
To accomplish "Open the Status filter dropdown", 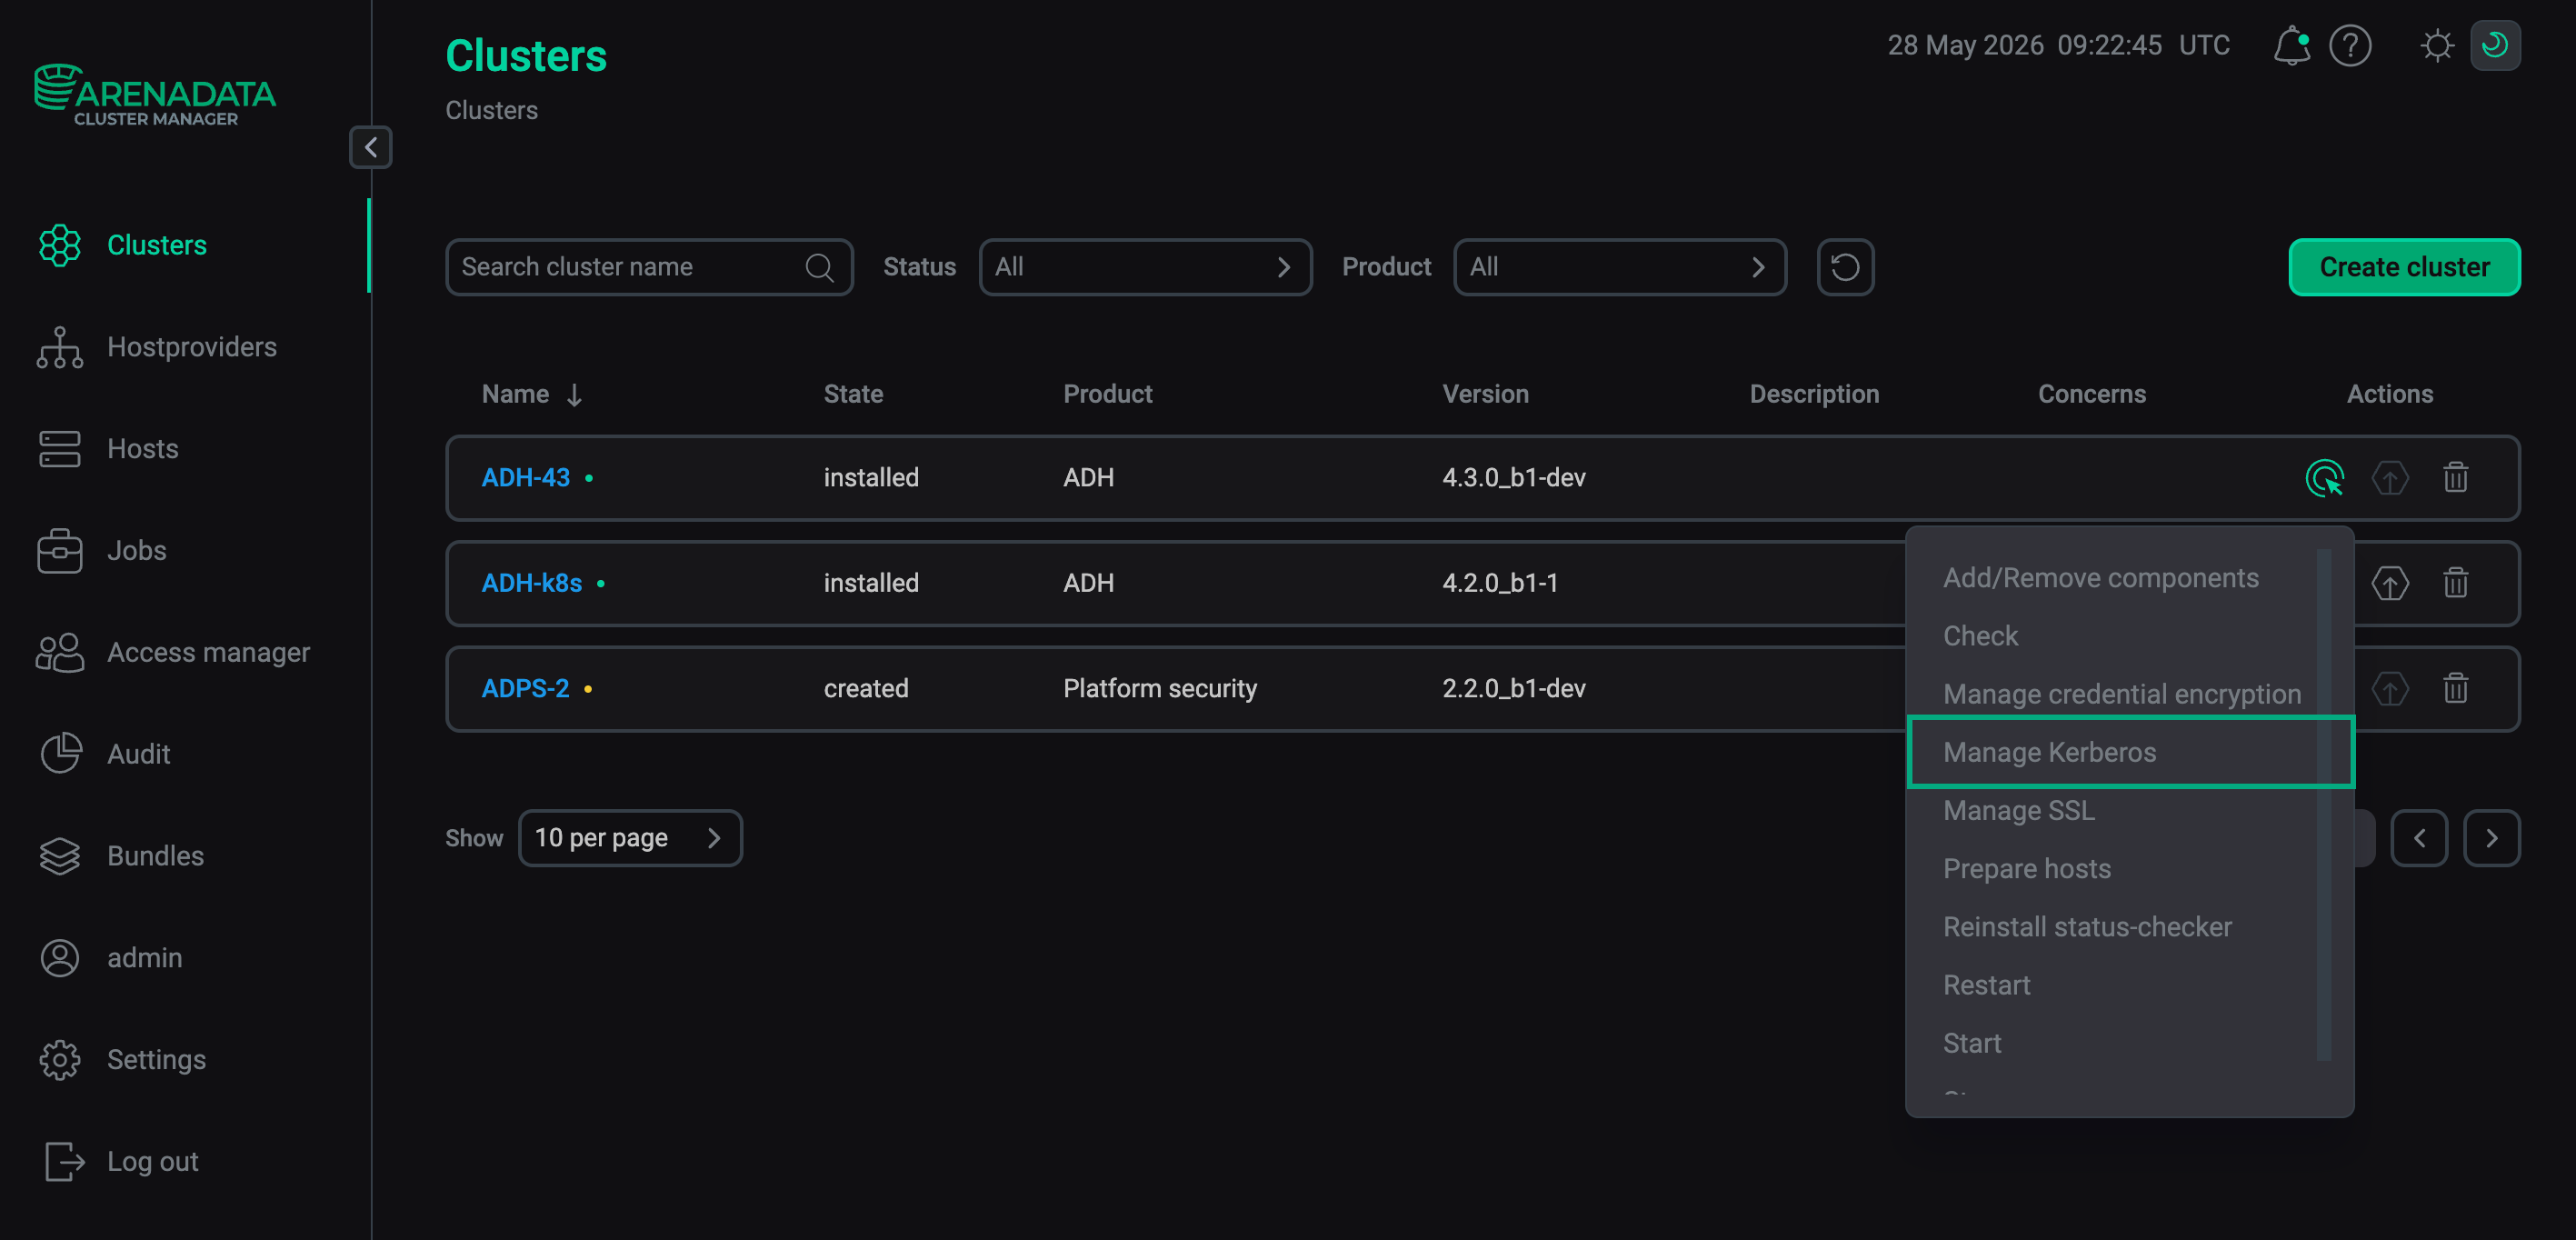I will tap(1145, 267).
